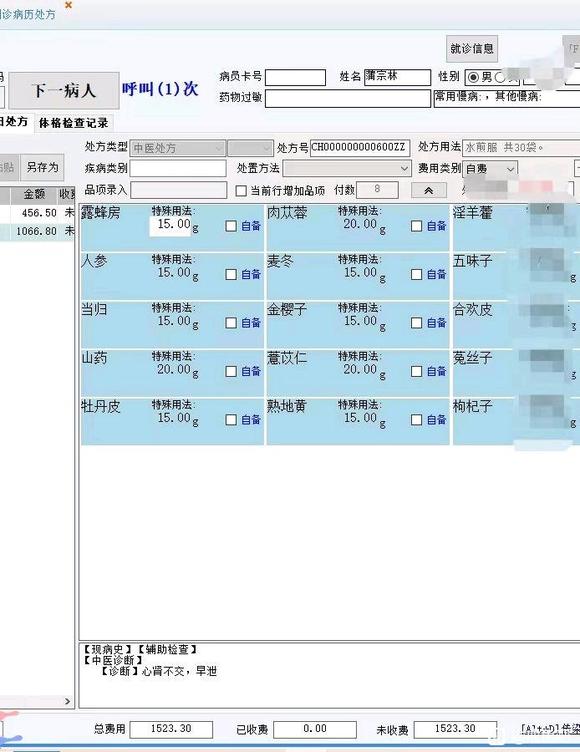This screenshot has width=580, height=752.
Task: Select the 当归 herb name
Action: click(94, 310)
